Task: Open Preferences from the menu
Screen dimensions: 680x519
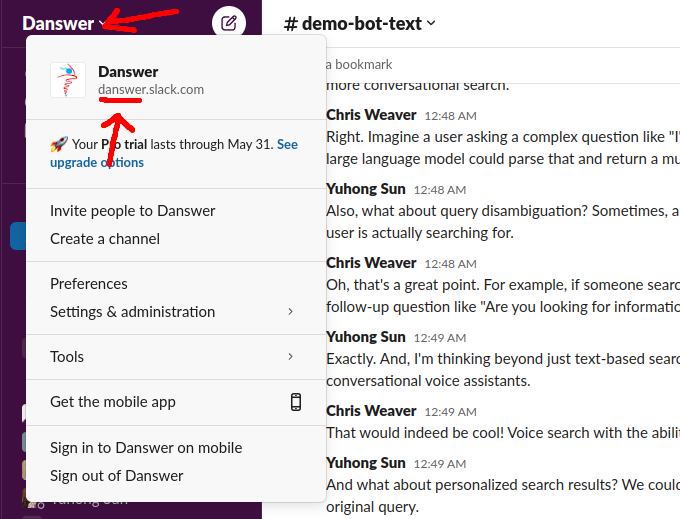Action: [89, 284]
